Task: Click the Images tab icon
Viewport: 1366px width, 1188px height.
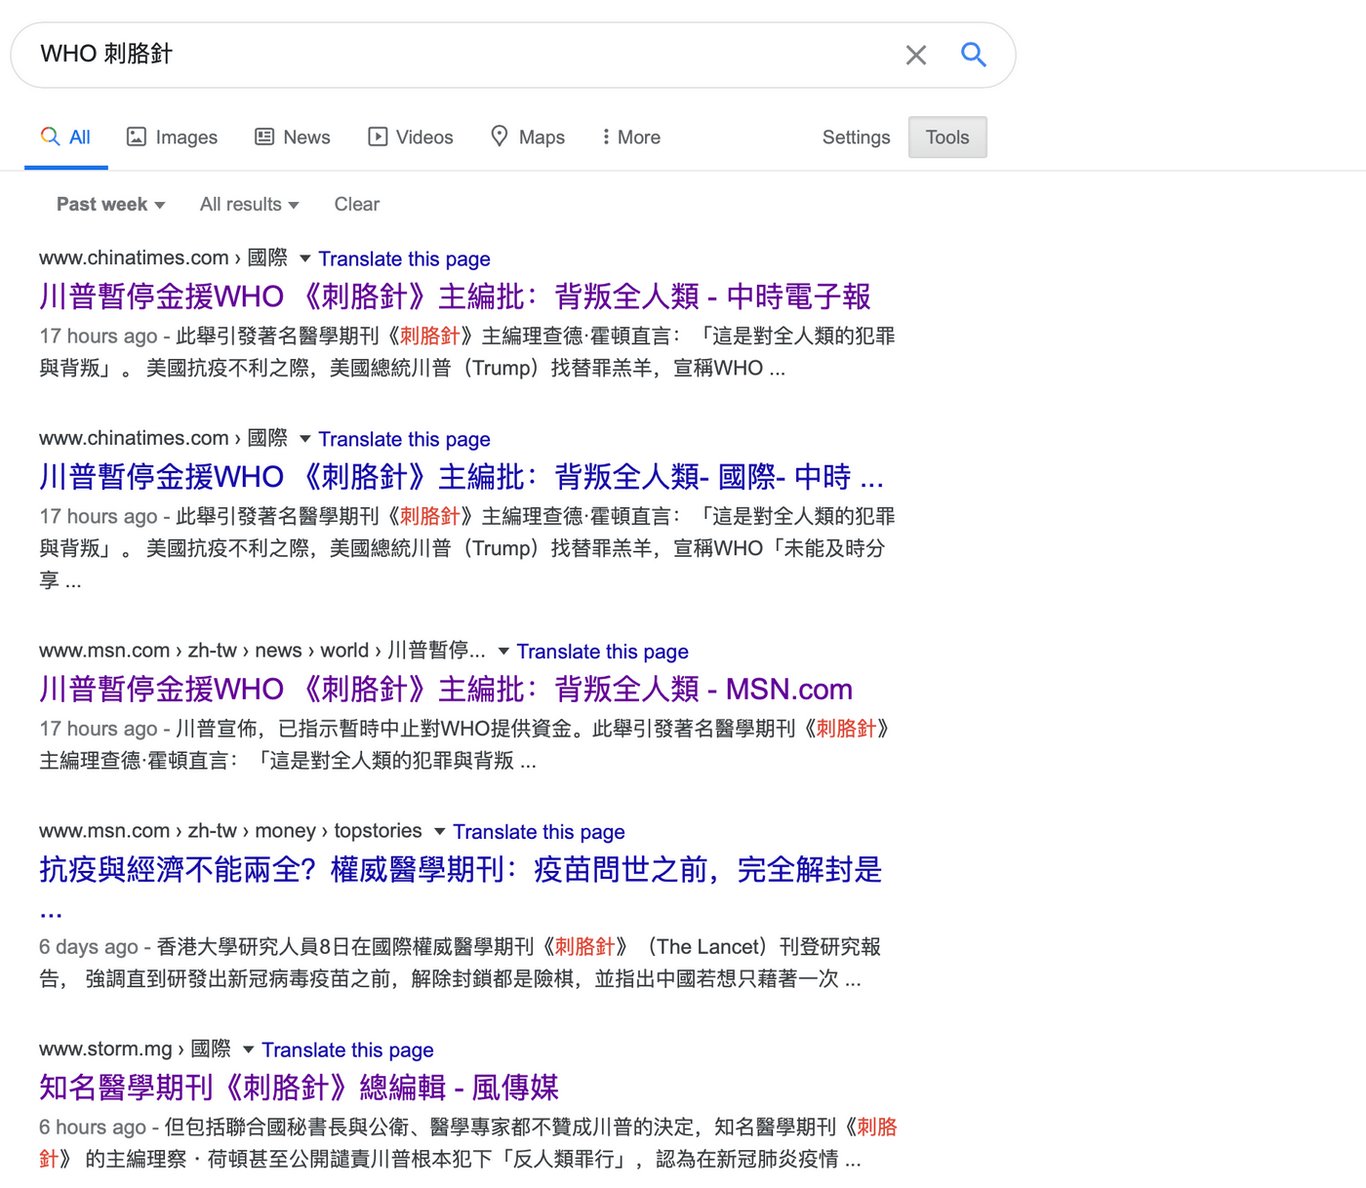Action: tap(136, 137)
